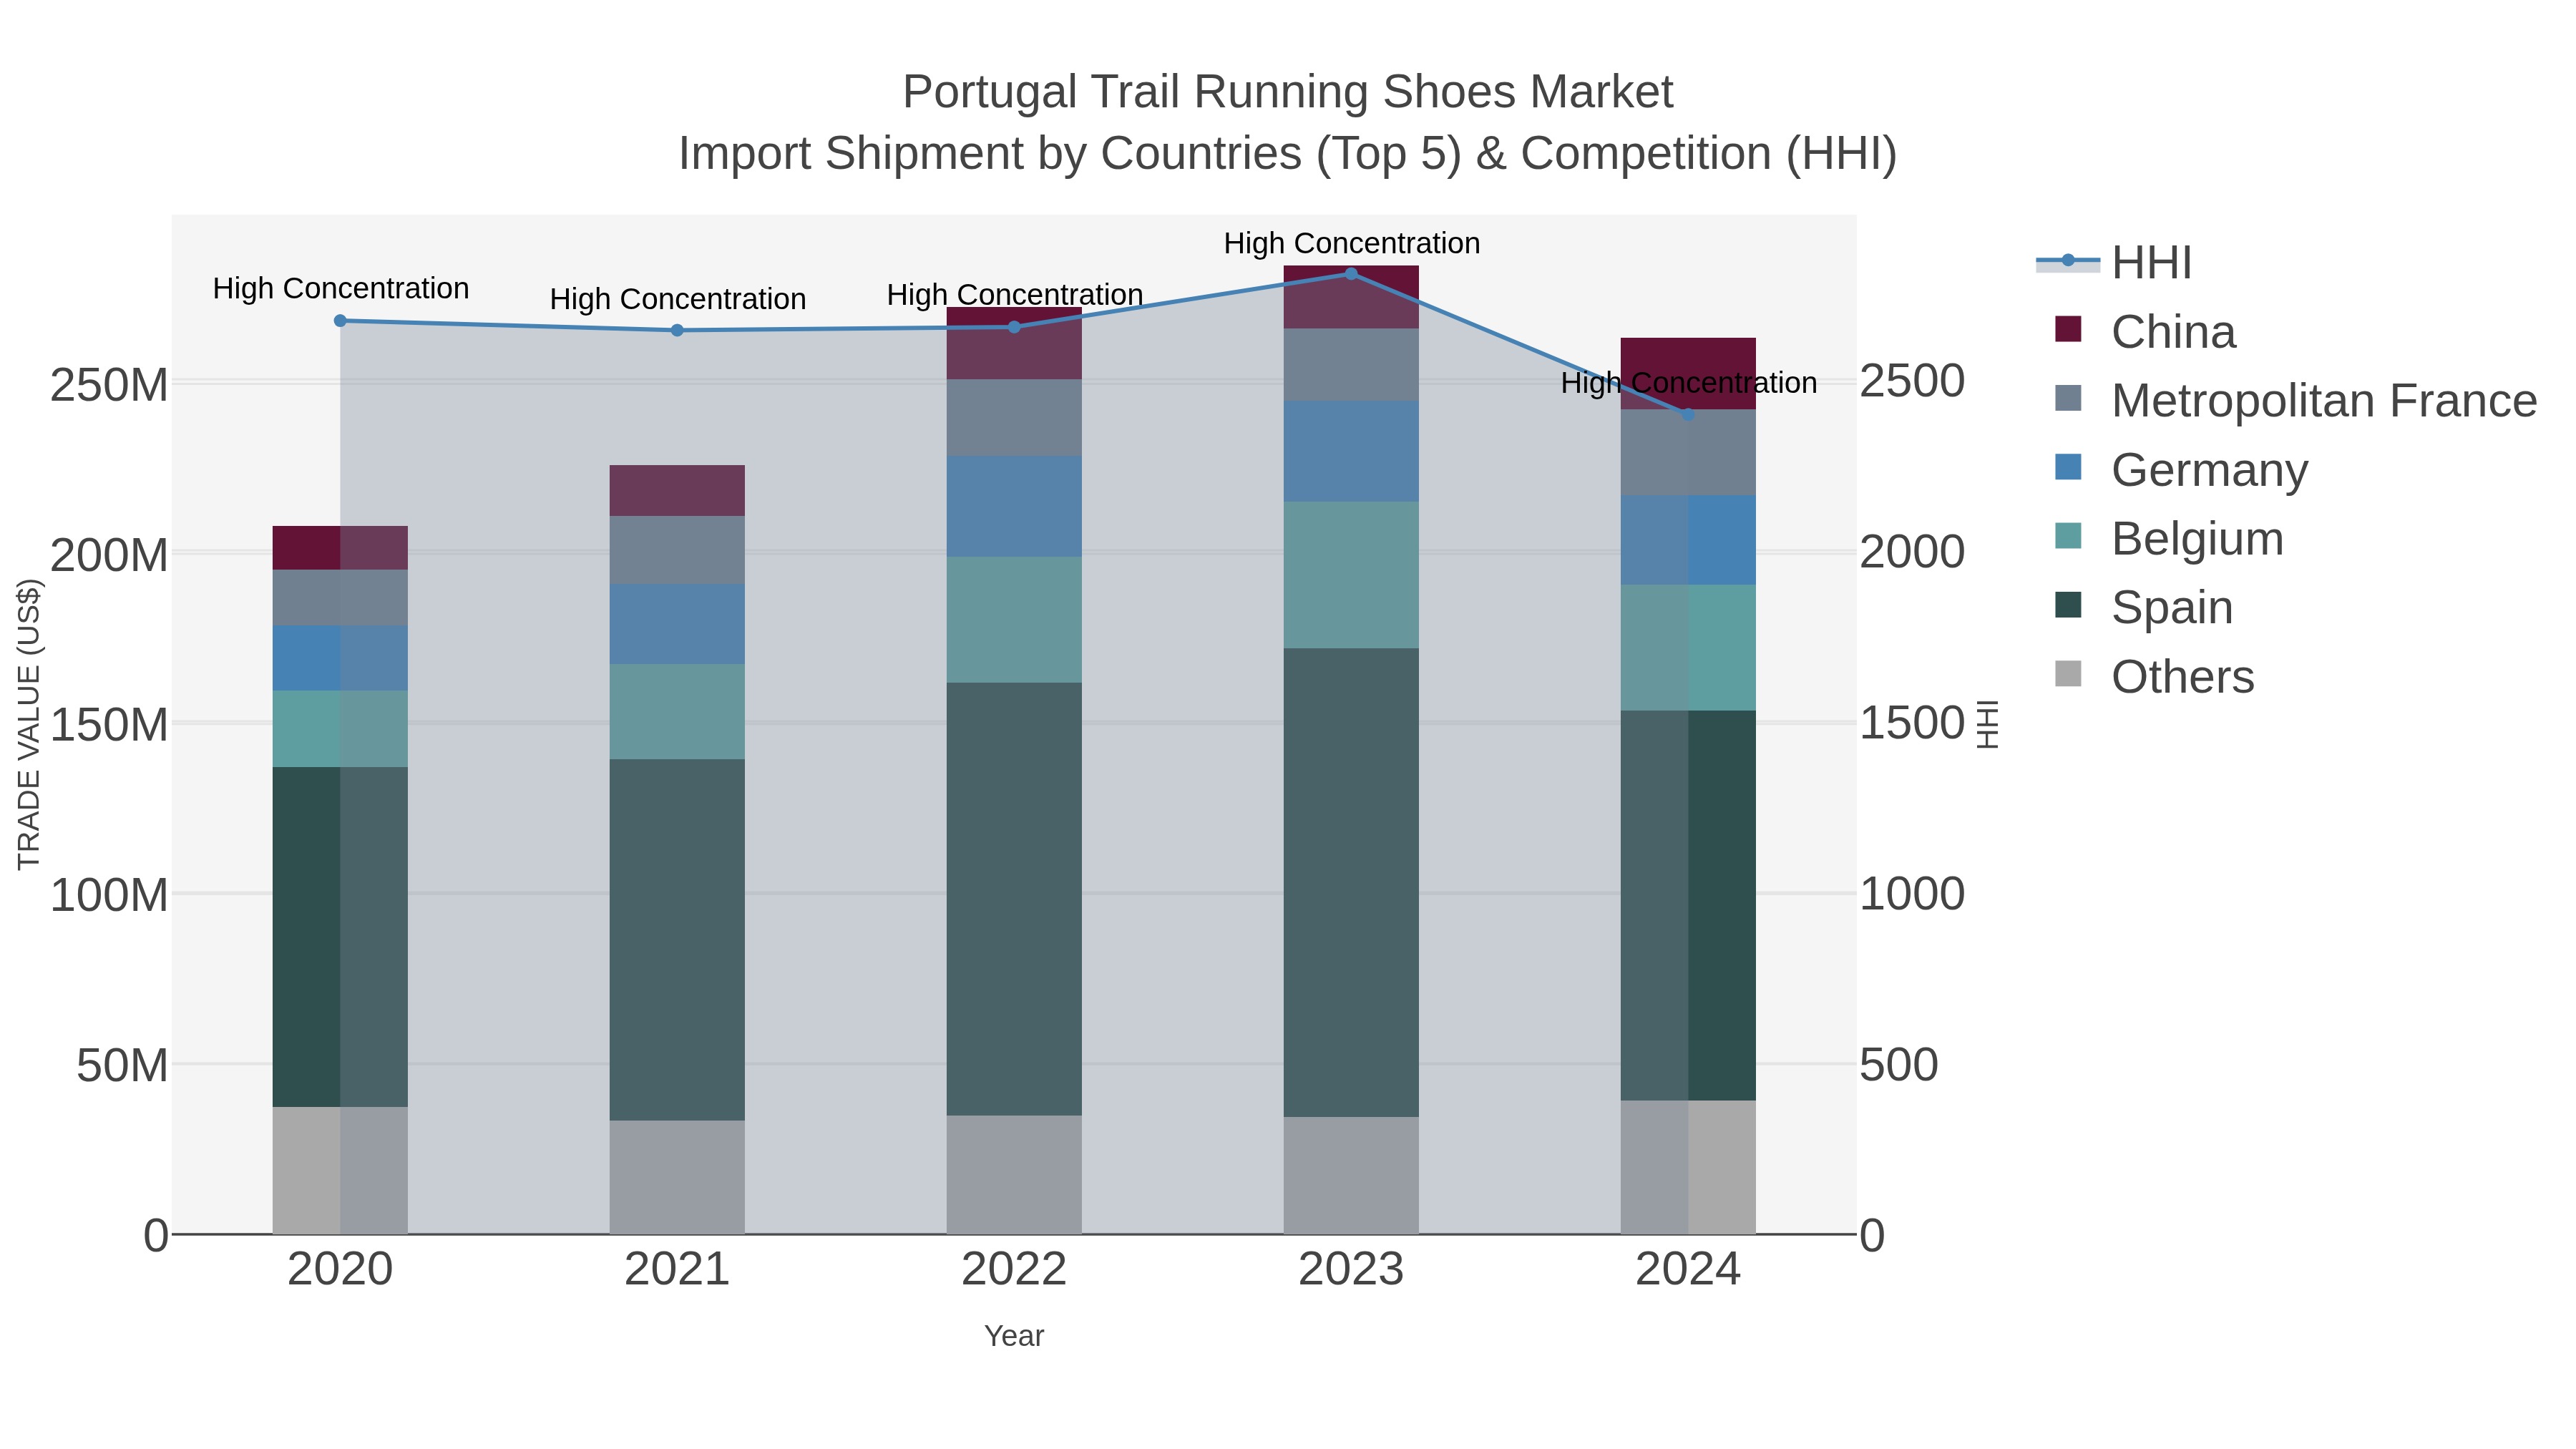Toggle the HHI legend entry
The image size is (2576, 1449).
[x=2114, y=263]
